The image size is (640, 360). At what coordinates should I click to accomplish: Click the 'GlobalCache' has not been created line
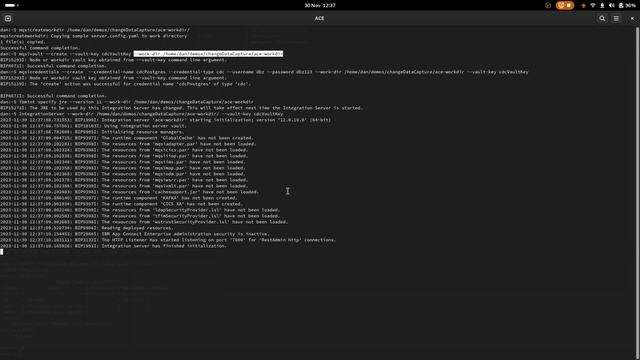[x=127, y=138]
